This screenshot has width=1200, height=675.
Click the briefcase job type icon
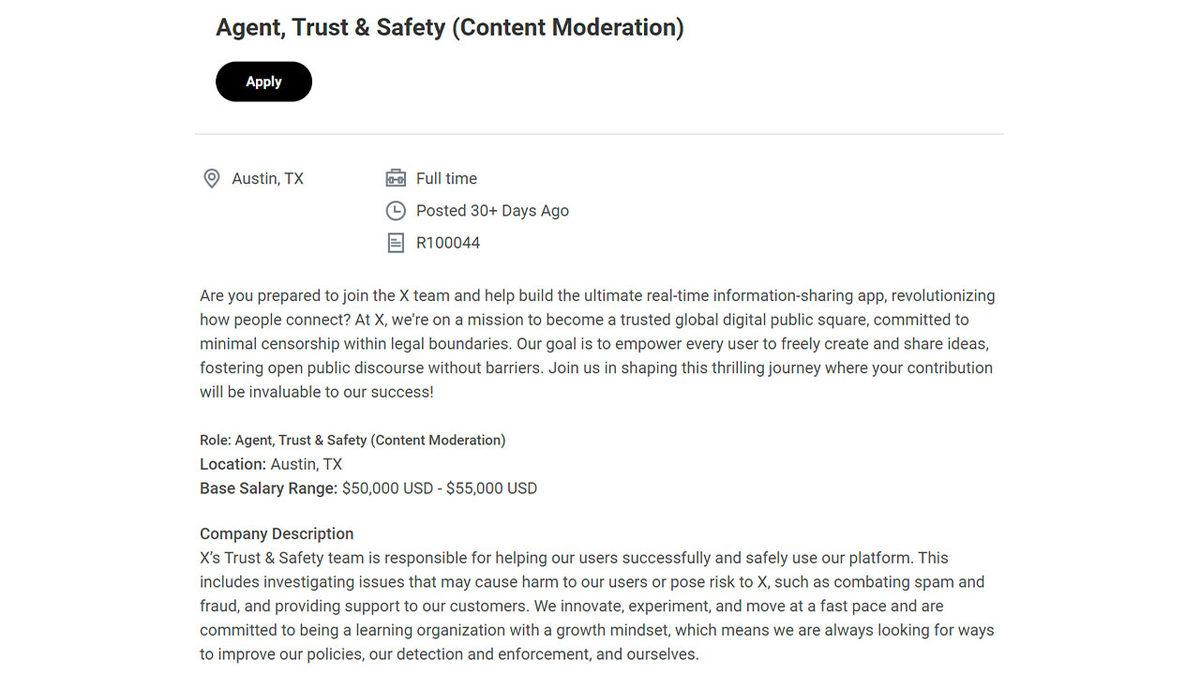pos(396,179)
